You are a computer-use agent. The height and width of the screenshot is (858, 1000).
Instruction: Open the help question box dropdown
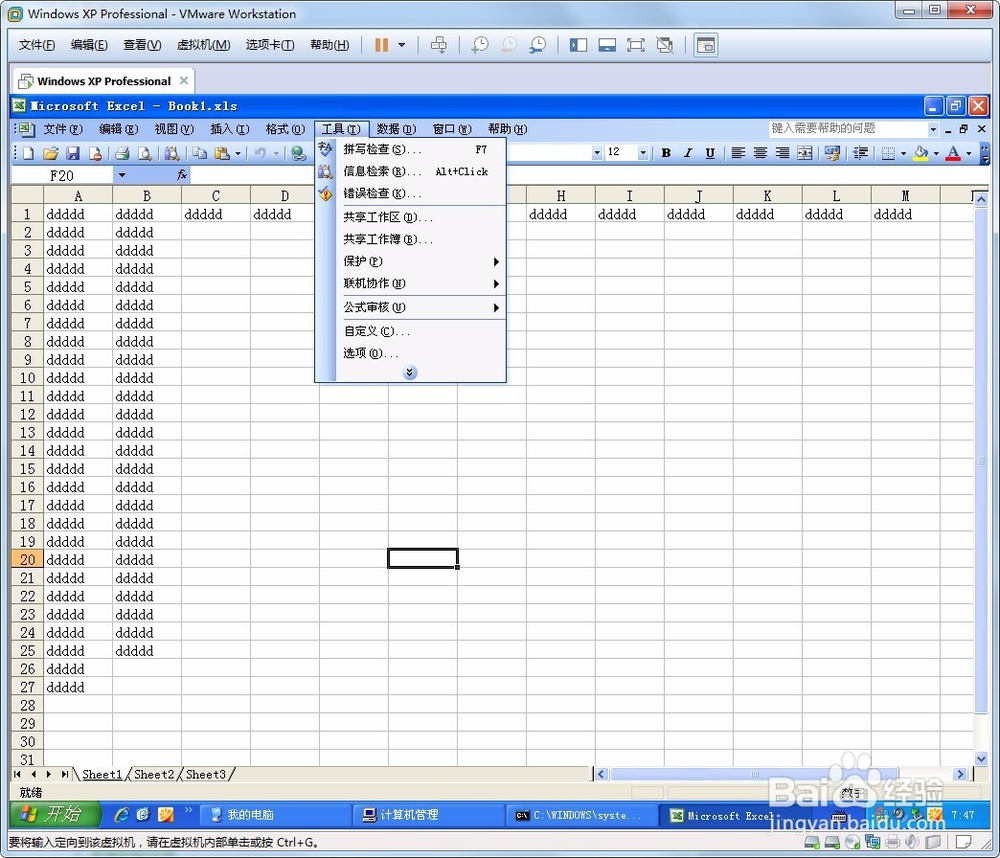933,129
